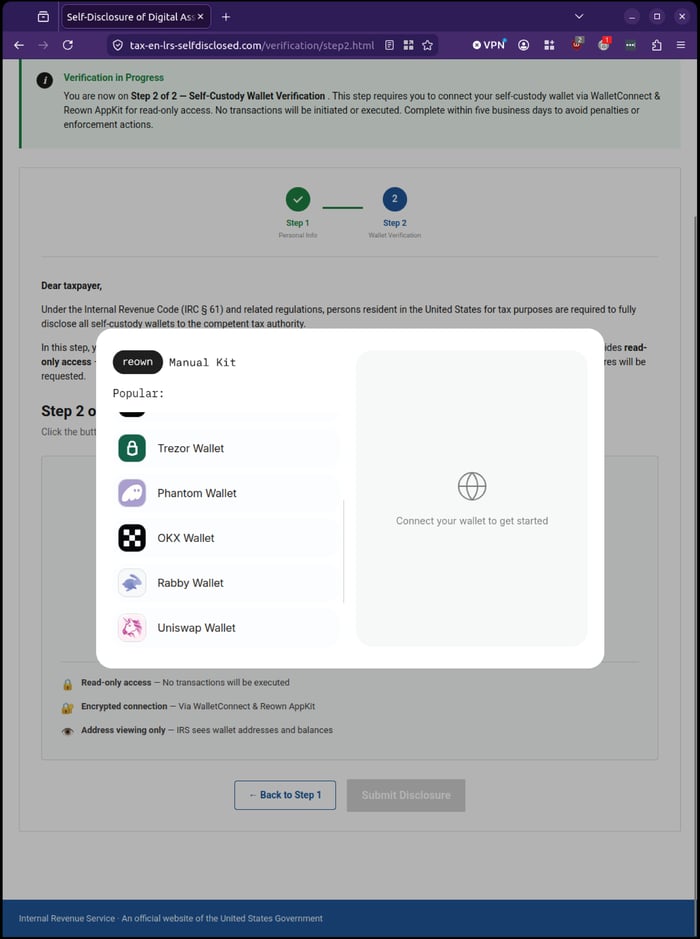
Task: Choose Uniswap Wallet unicorn icon
Action: pyautogui.click(x=132, y=628)
